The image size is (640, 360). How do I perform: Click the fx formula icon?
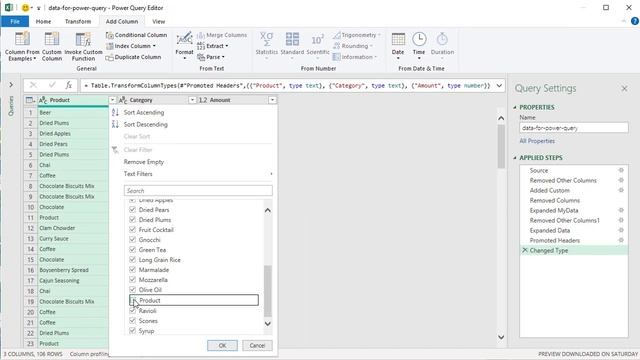point(69,85)
